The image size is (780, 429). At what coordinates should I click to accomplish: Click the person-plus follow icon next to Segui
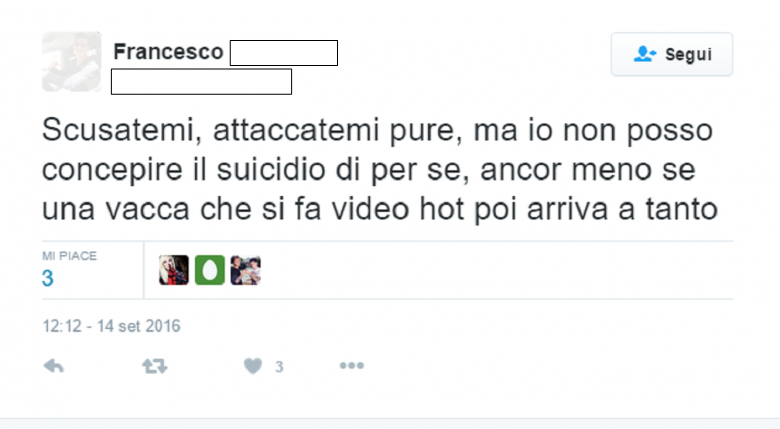(x=645, y=54)
